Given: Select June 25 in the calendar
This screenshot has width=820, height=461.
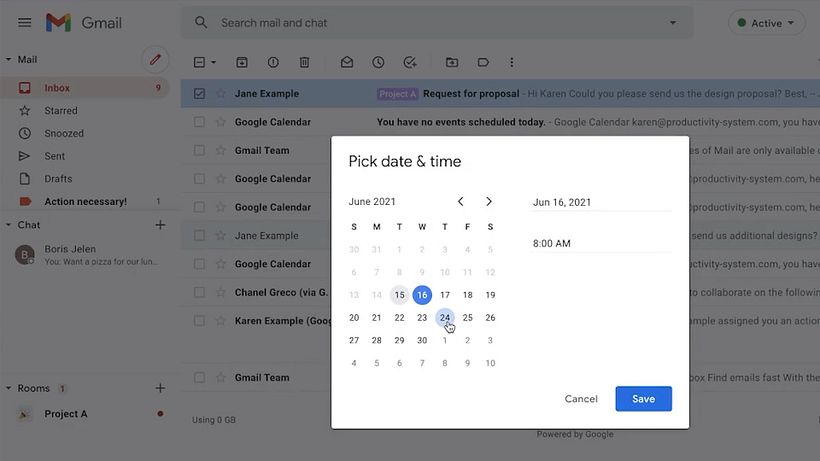Looking at the screenshot, I should (x=468, y=318).
